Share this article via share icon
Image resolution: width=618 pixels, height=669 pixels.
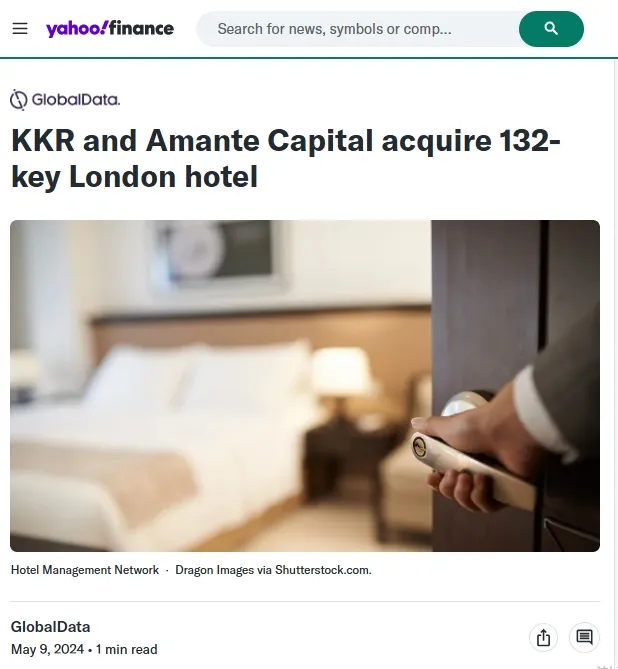(x=543, y=637)
